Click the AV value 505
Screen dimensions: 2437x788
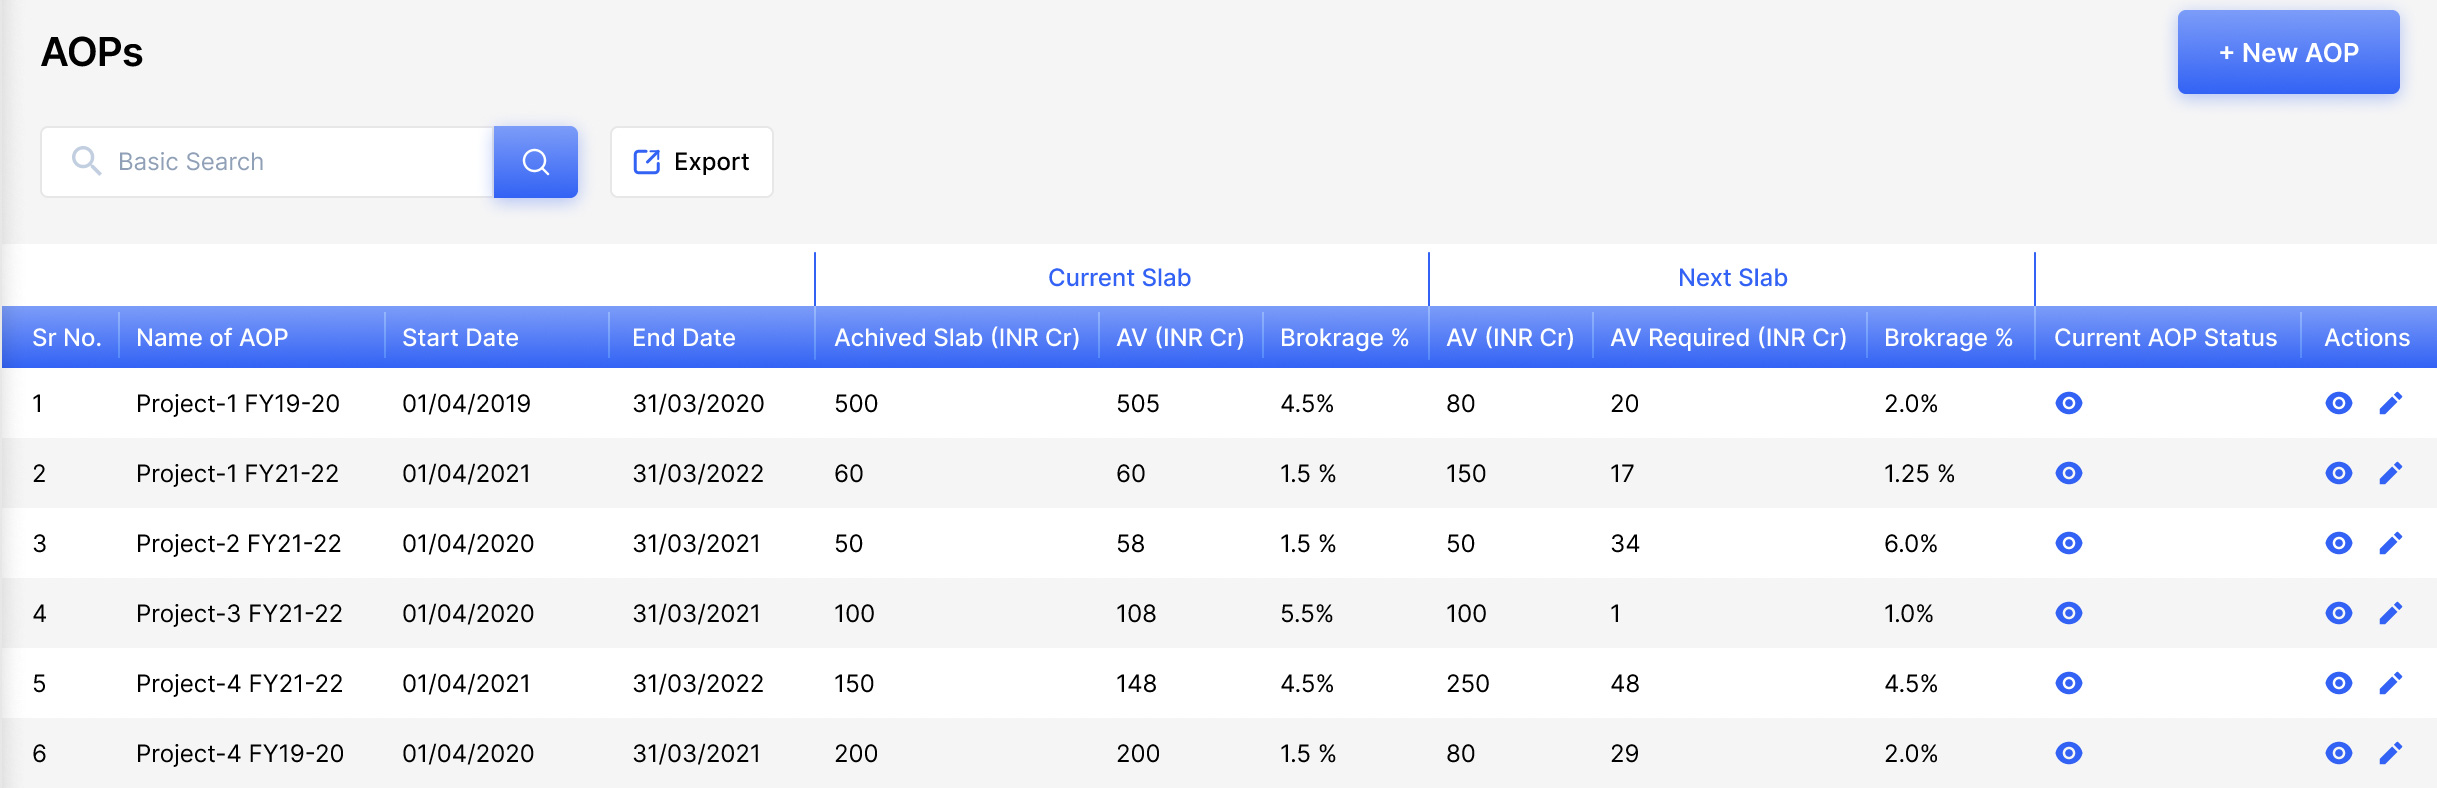1138,403
